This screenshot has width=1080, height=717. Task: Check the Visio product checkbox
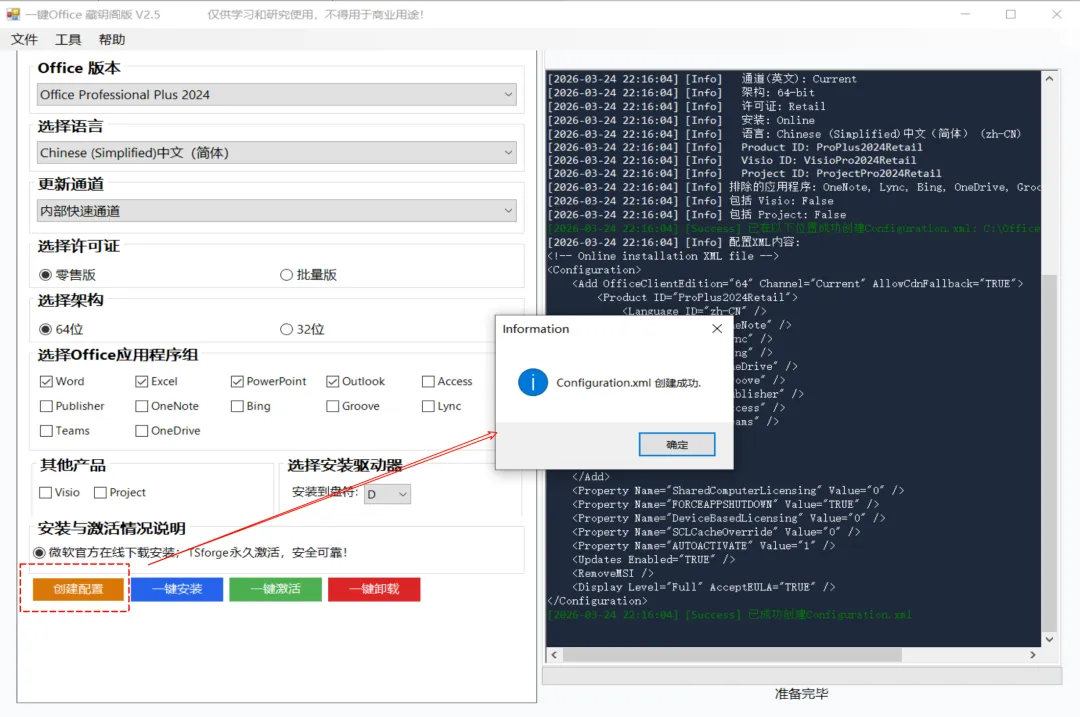(x=45, y=492)
